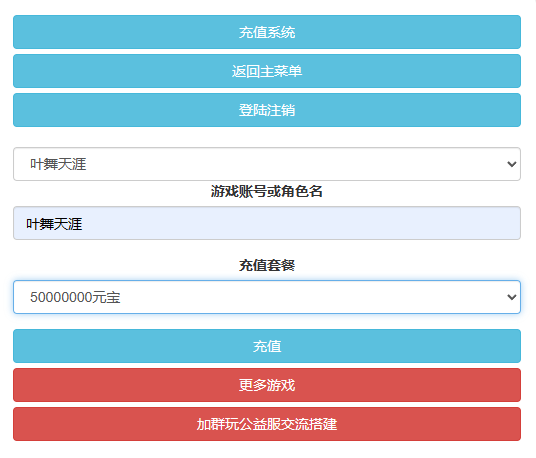Viewport: 536px width, 458px height.
Task: Click 叶舞天涯 text in top dropdown
Action: (x=58, y=164)
